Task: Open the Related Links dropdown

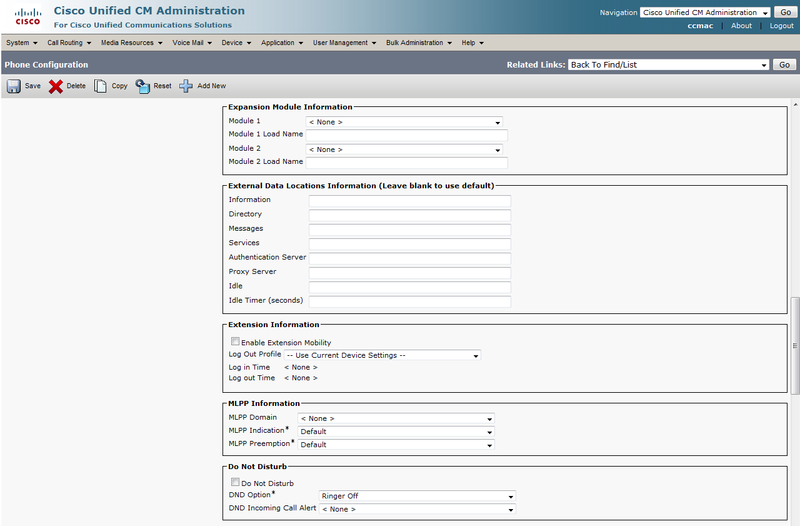Action: (x=668, y=65)
